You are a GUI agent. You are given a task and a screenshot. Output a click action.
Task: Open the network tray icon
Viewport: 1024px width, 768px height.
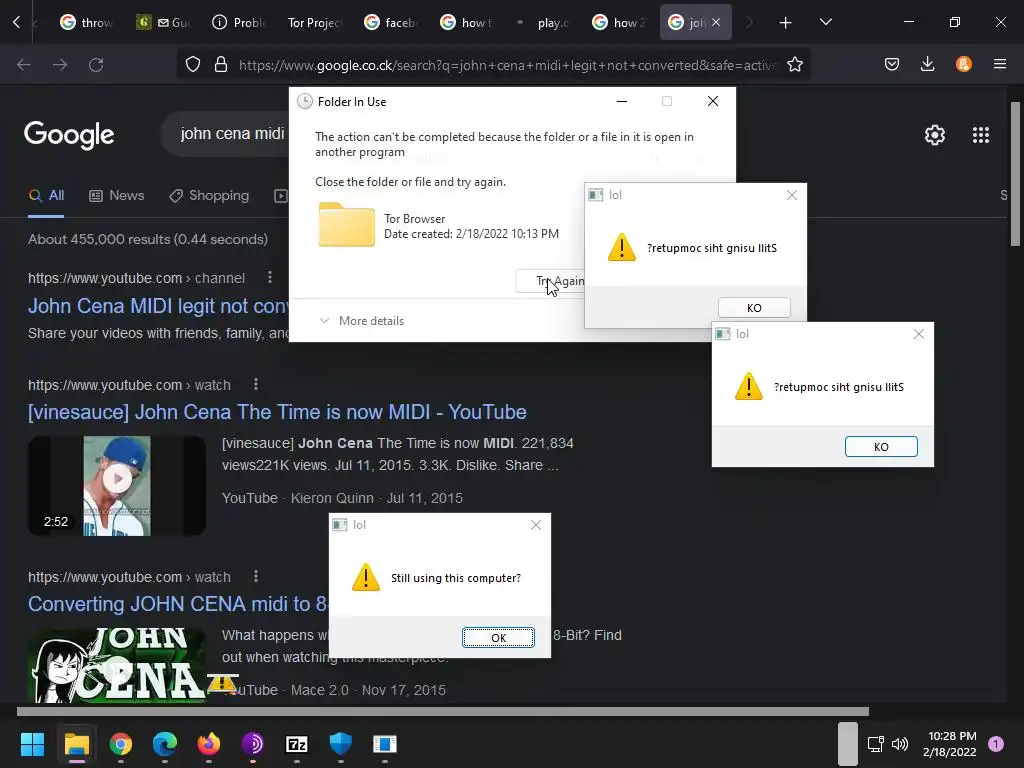875,744
